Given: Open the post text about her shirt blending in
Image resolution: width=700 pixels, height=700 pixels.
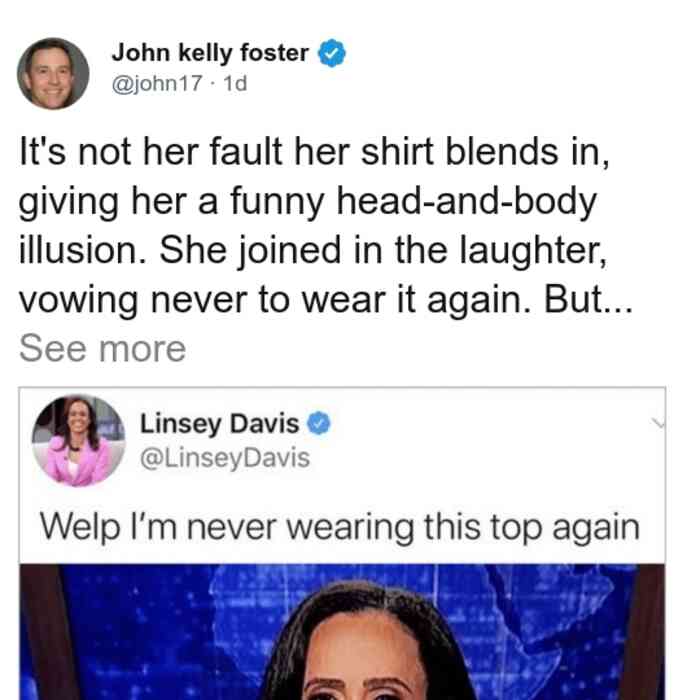Looking at the screenshot, I should pos(326,225).
